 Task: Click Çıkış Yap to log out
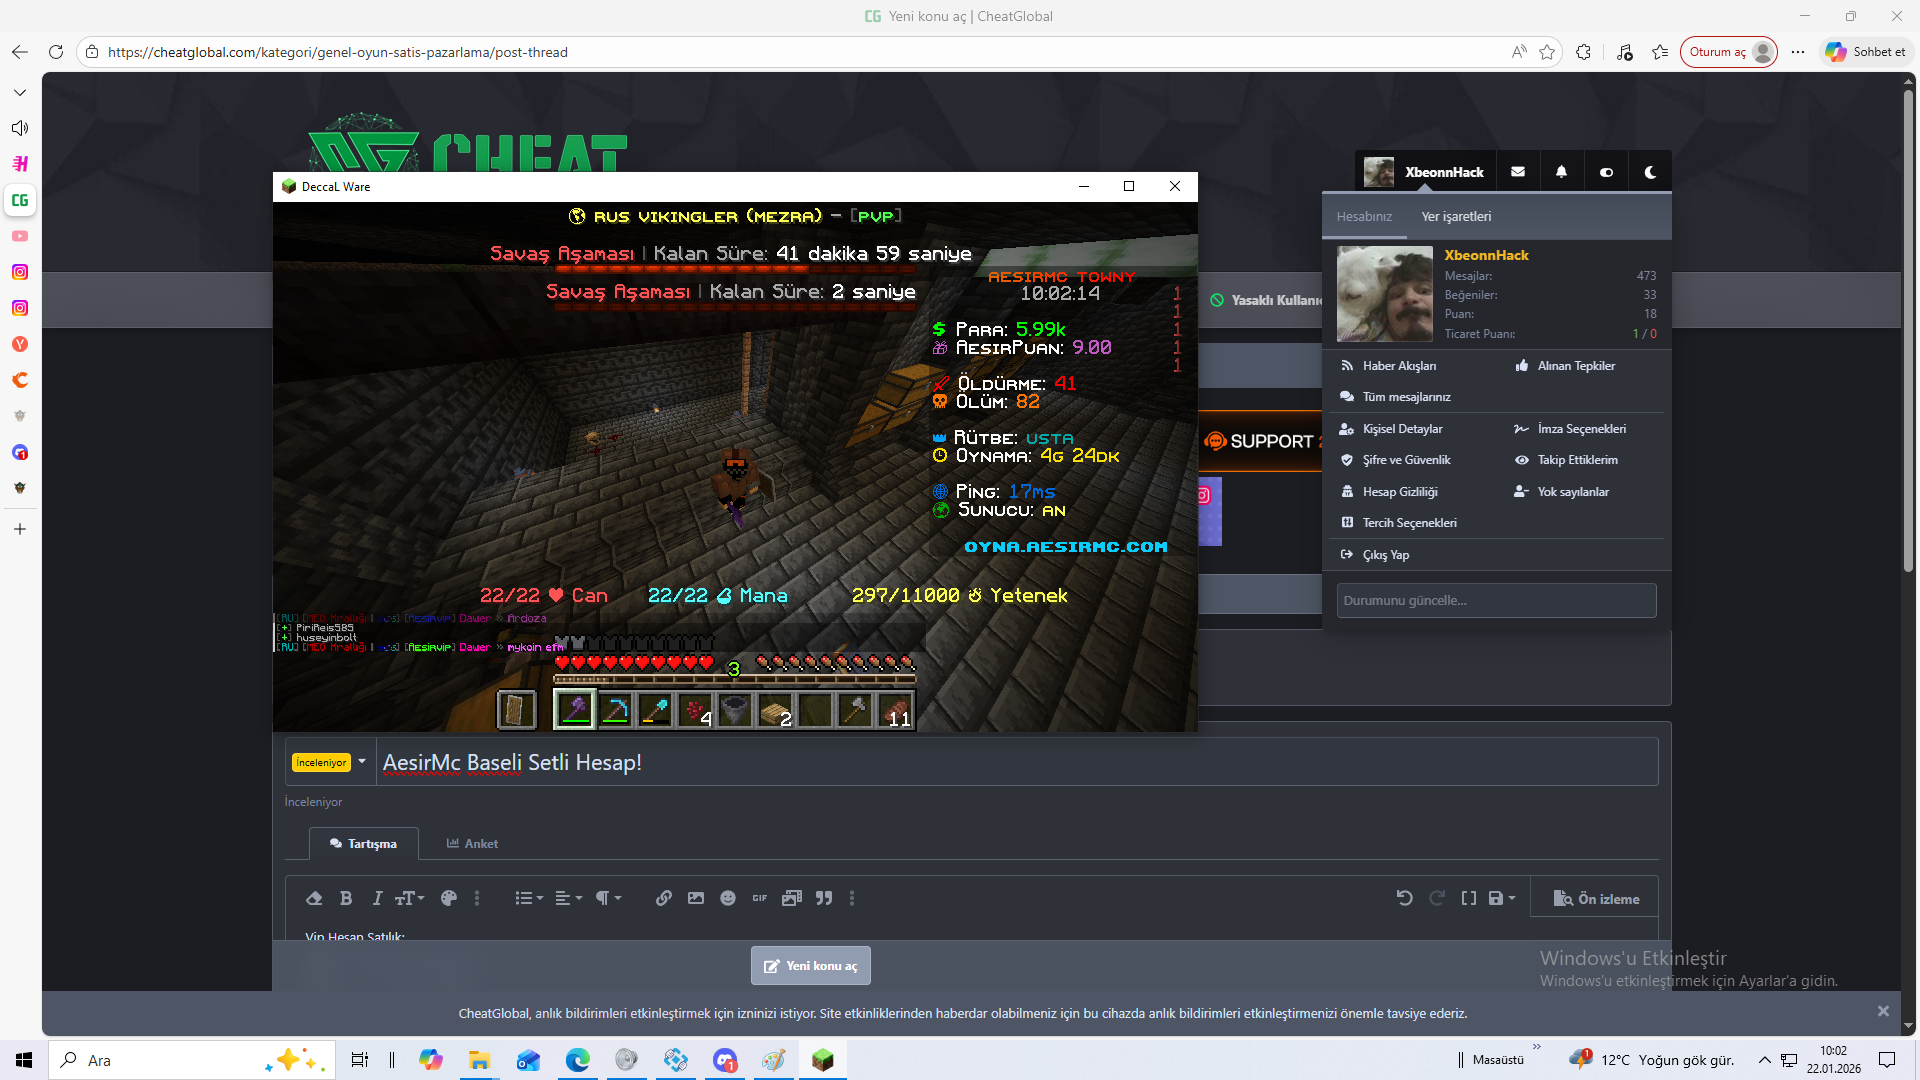pyautogui.click(x=1385, y=555)
